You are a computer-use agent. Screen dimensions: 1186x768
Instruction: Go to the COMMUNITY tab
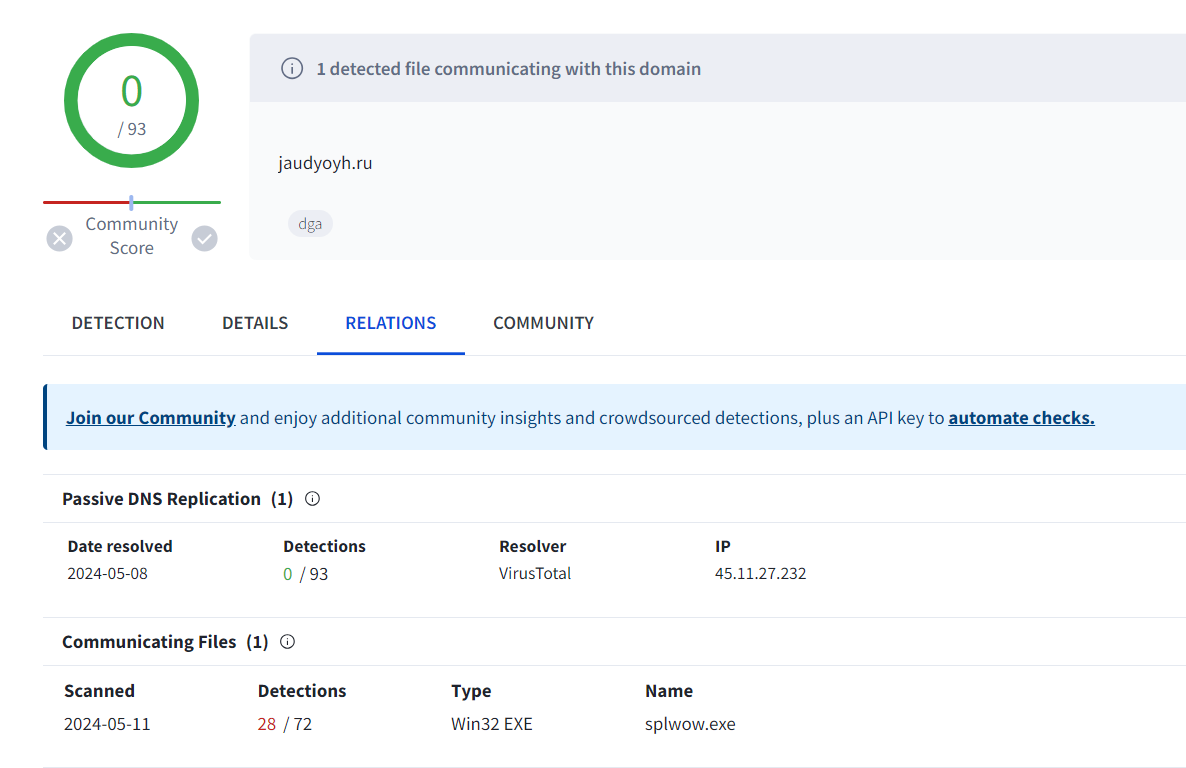tap(543, 323)
